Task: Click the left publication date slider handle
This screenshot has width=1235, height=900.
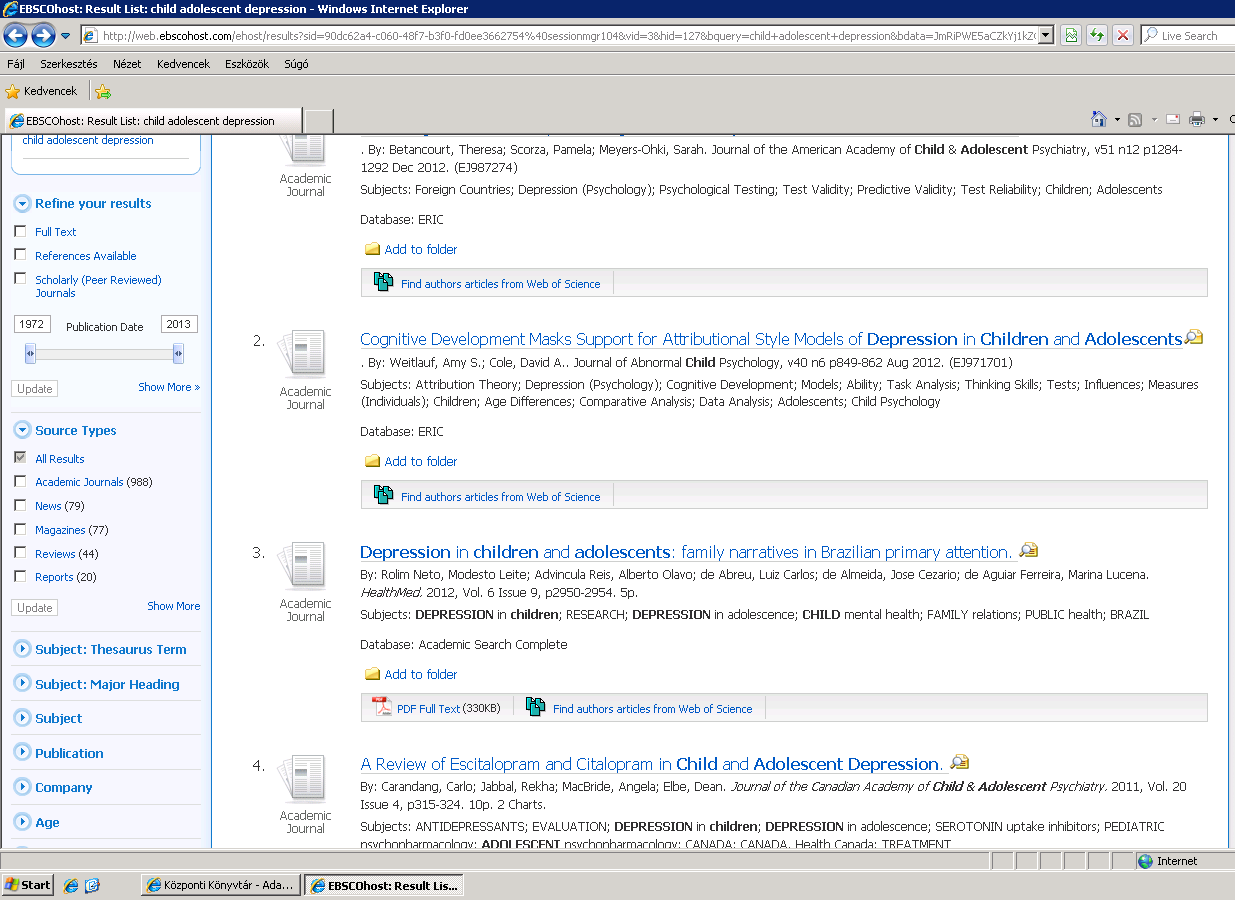Action: click(30, 353)
